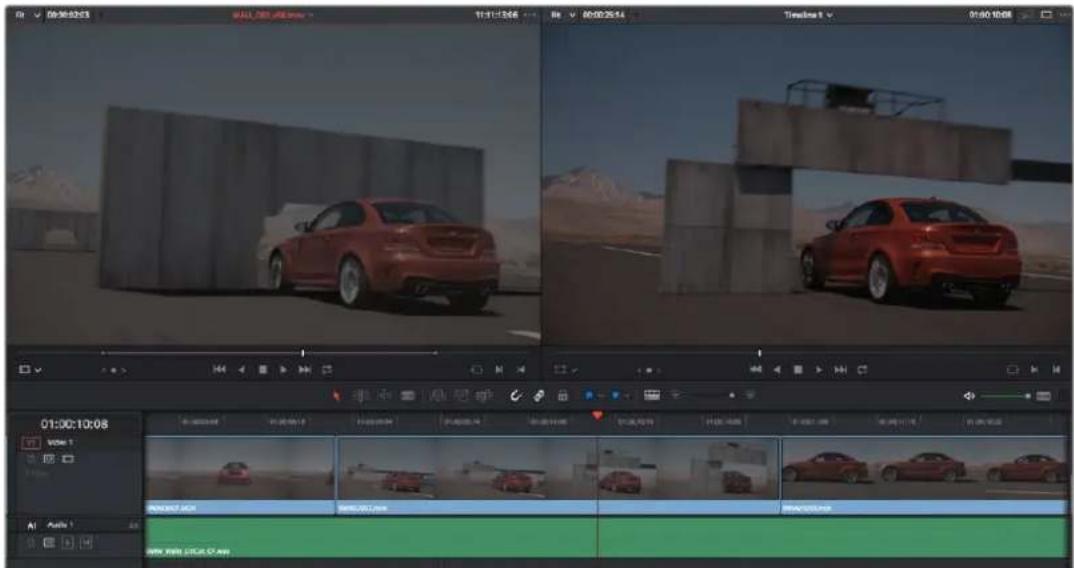Screen dimensions: 1074x568
Task: Choose the Dynamic Trim mode tool
Action: coord(385,395)
